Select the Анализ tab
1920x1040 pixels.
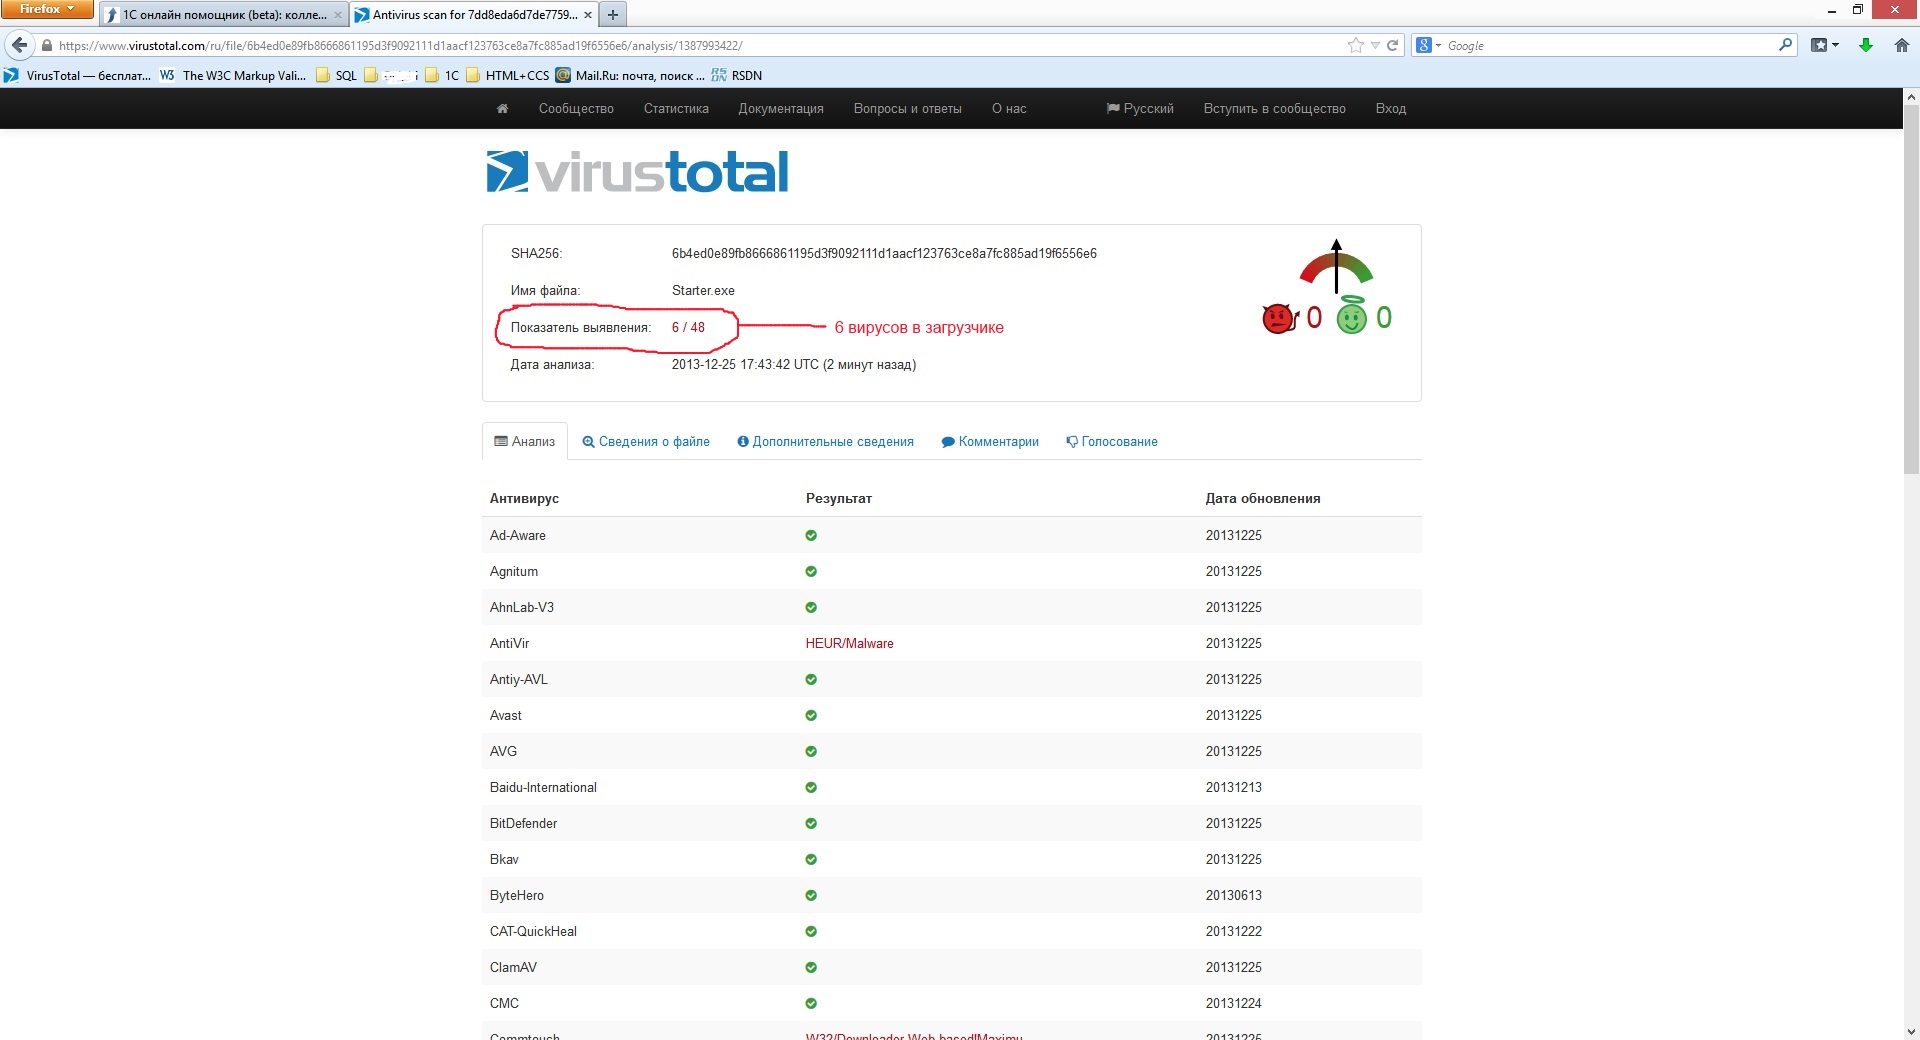(525, 441)
